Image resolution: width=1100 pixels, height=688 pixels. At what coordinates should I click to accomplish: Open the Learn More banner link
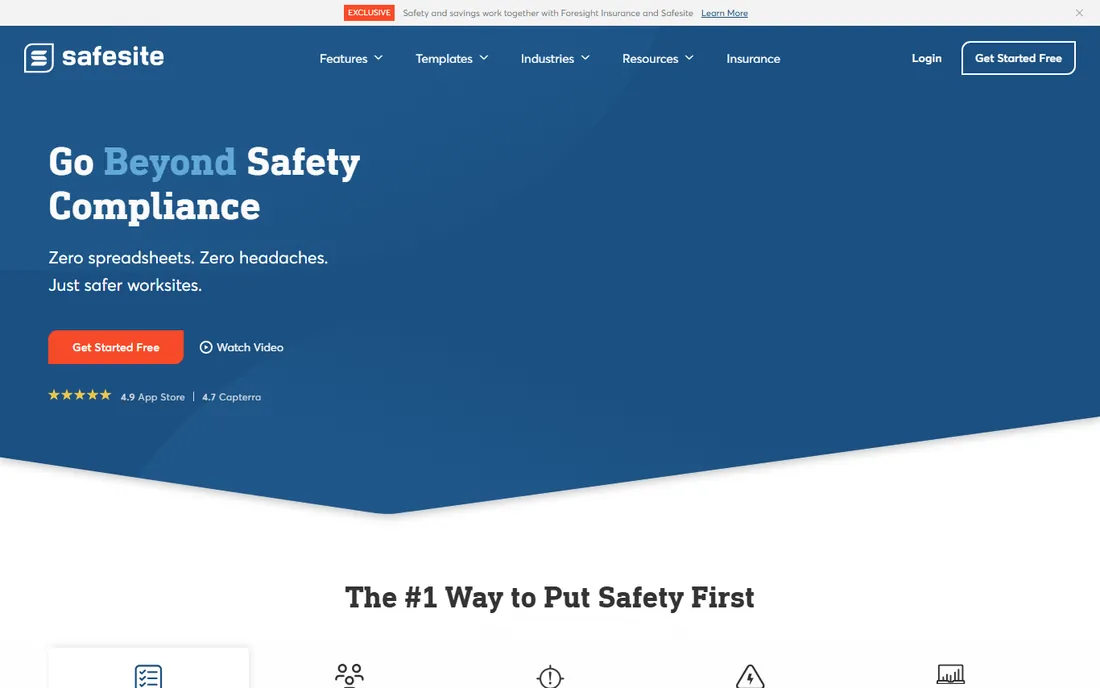click(724, 13)
